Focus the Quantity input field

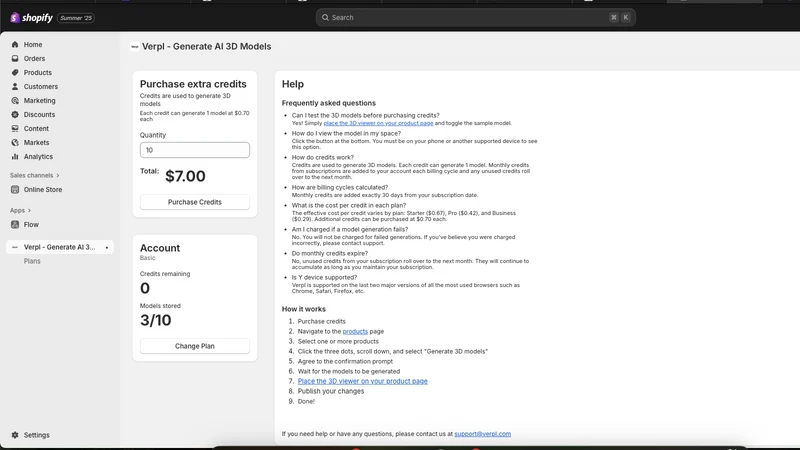point(195,150)
